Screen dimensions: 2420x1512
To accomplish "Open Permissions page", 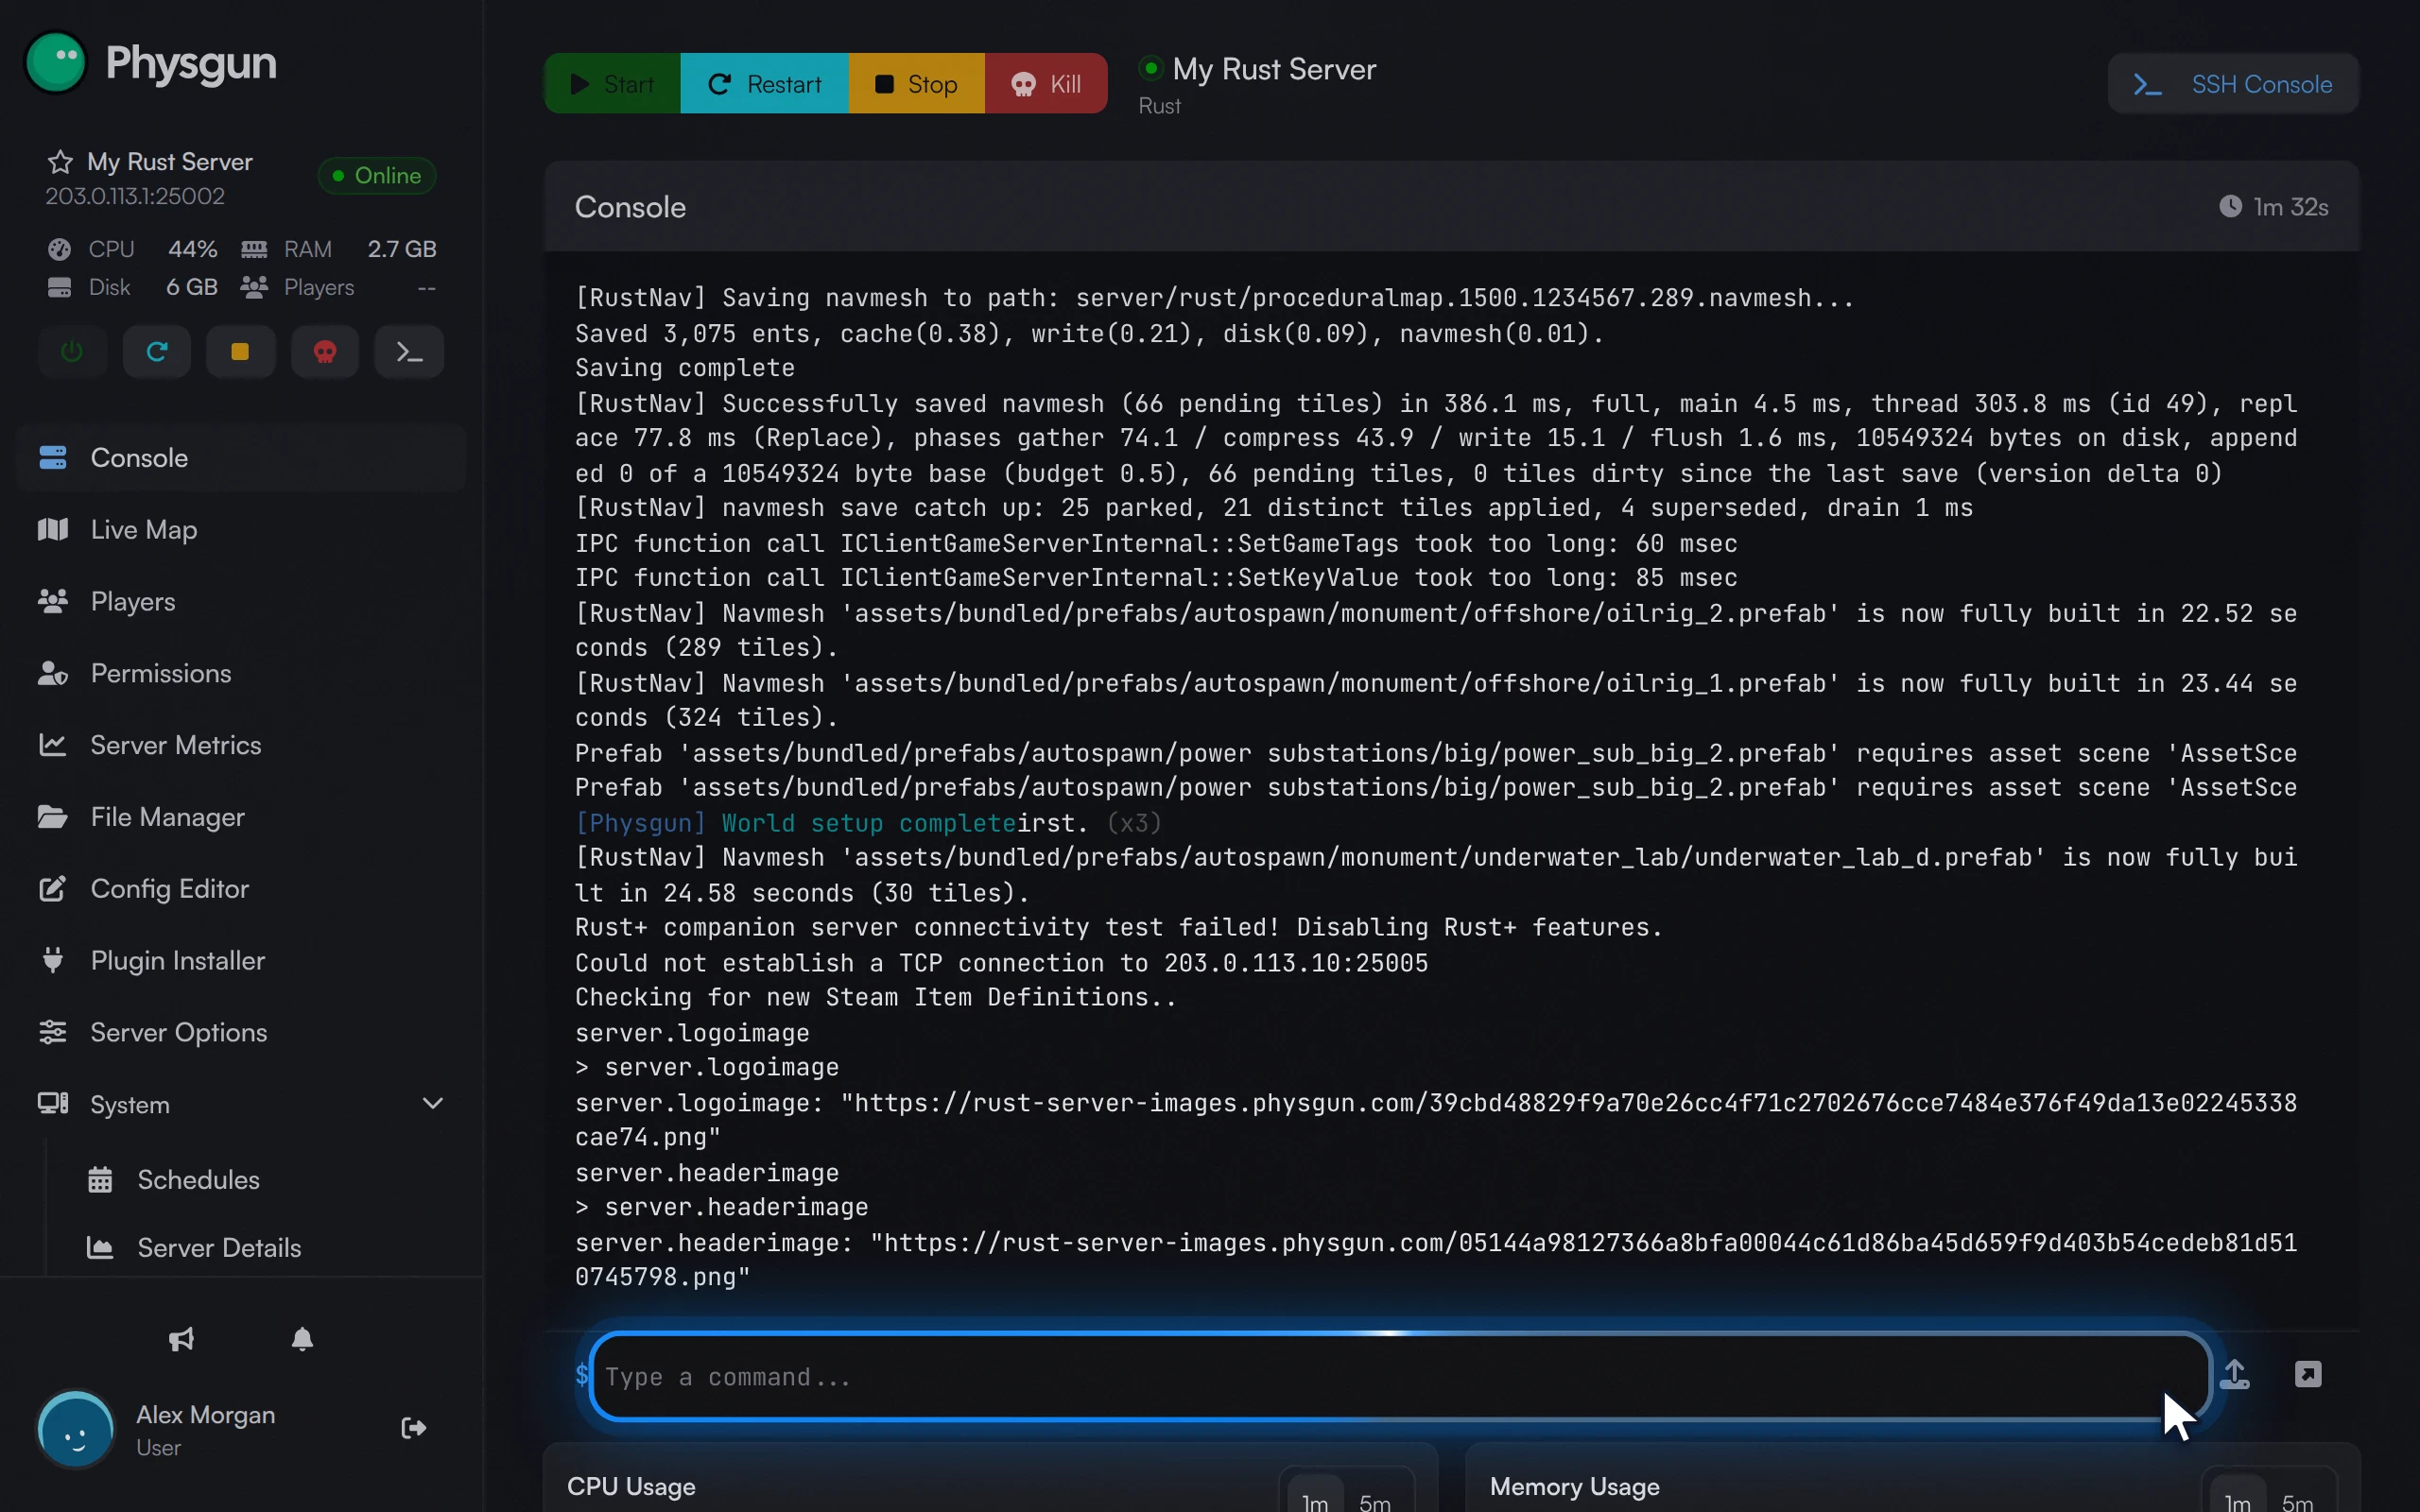I will coord(242,673).
